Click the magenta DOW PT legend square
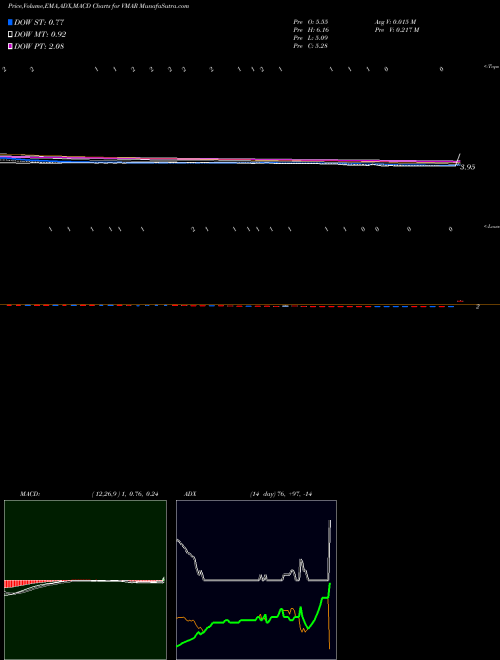The width and height of the screenshot is (500, 660). [x=10, y=46]
